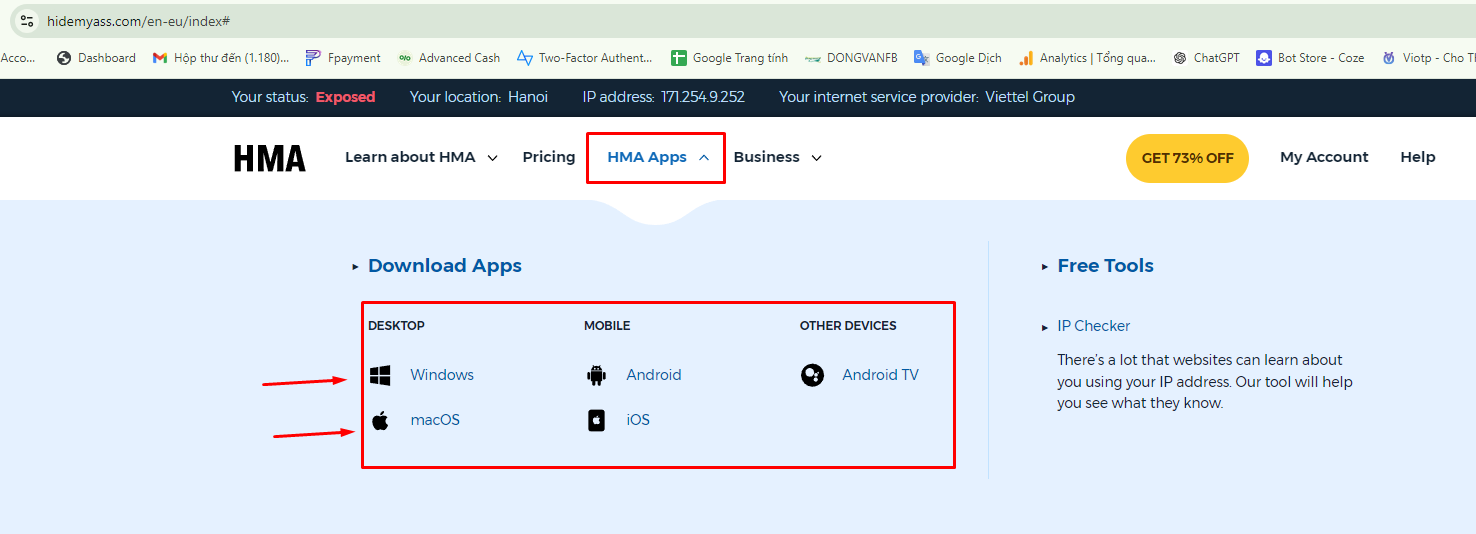Open the Free Tools link
The image size is (1476, 534).
click(1105, 266)
